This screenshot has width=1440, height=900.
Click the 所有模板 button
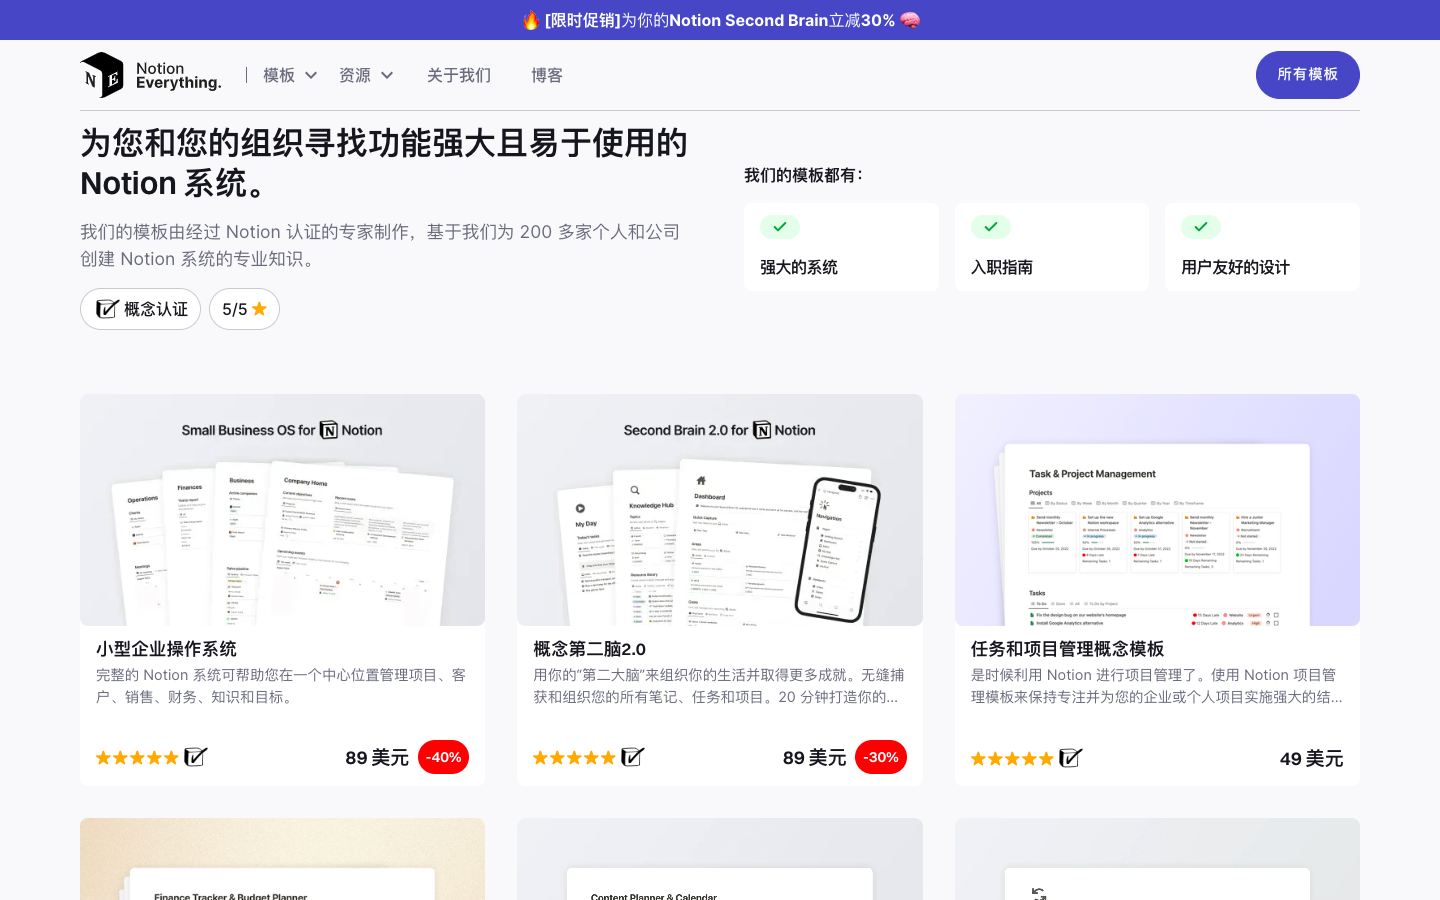click(1307, 75)
